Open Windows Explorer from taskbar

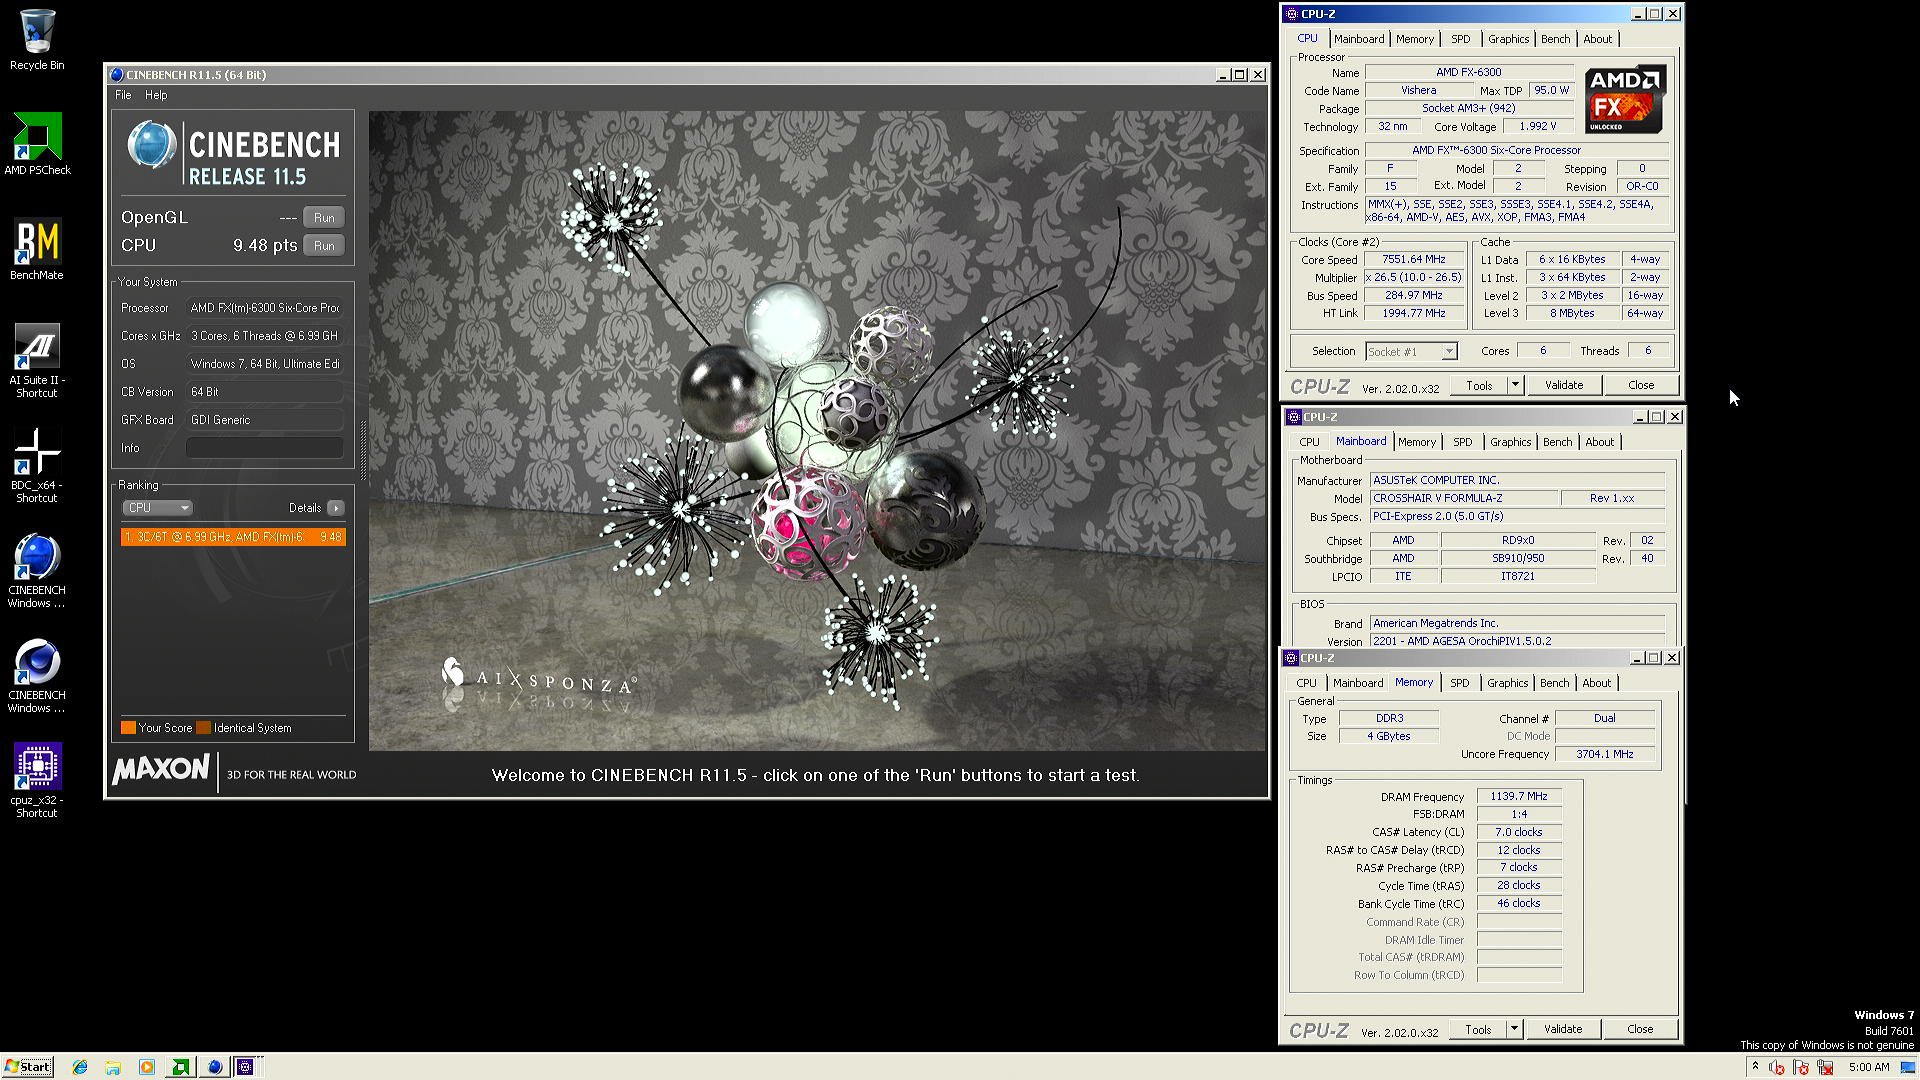pos(113,1067)
